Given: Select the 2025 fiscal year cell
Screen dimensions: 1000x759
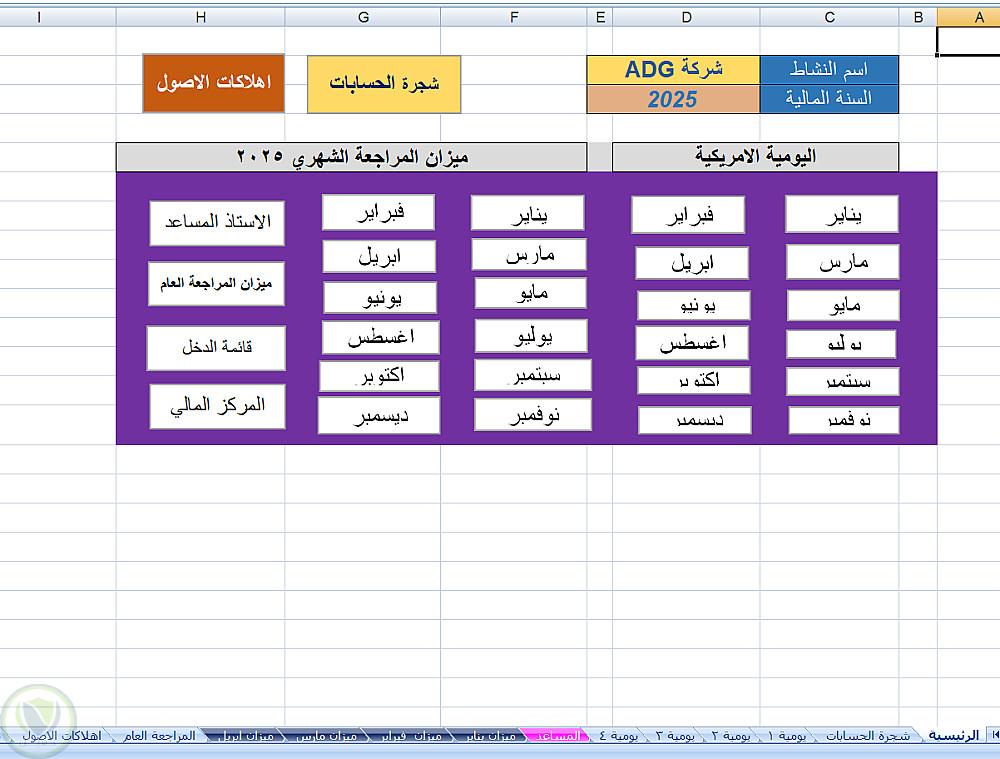Looking at the screenshot, I should point(673,99).
